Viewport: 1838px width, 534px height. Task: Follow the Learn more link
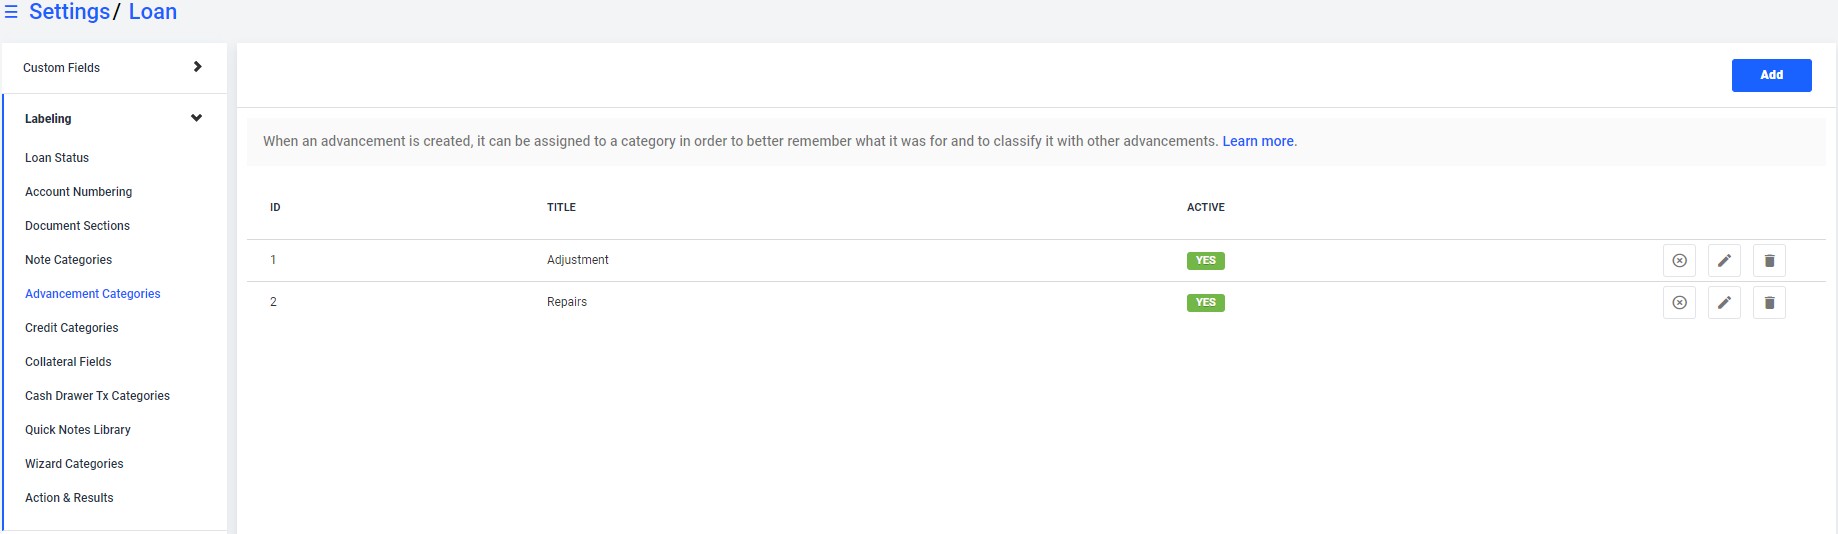(1258, 141)
